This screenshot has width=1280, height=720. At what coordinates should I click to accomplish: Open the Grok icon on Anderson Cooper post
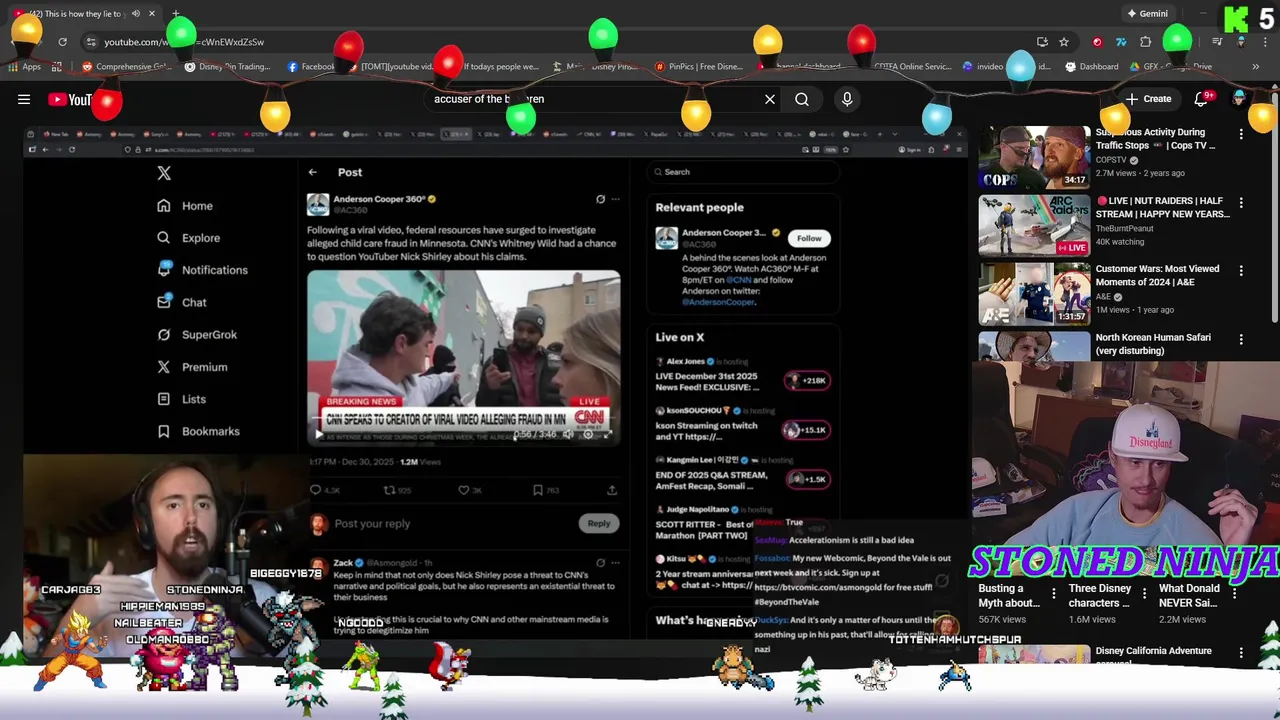coord(600,199)
